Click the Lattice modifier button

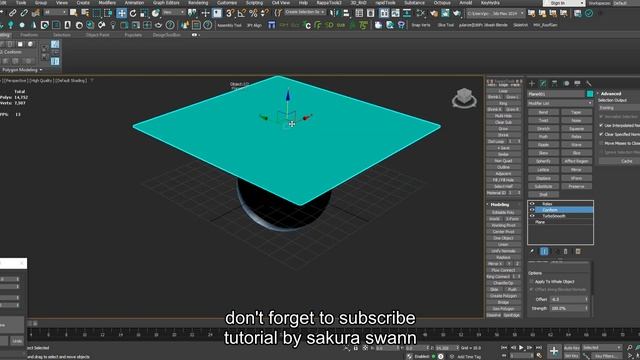point(543,169)
